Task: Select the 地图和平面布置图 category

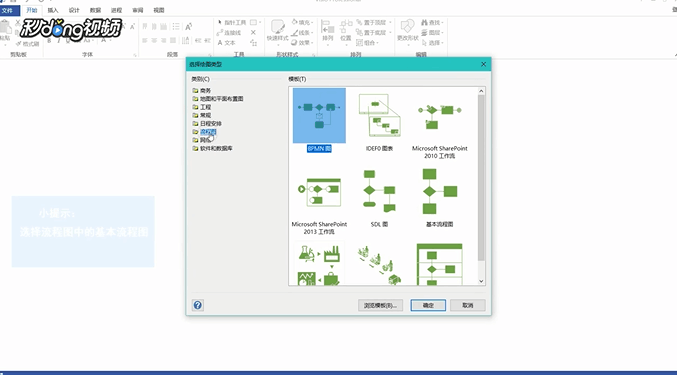Action: (x=218, y=99)
